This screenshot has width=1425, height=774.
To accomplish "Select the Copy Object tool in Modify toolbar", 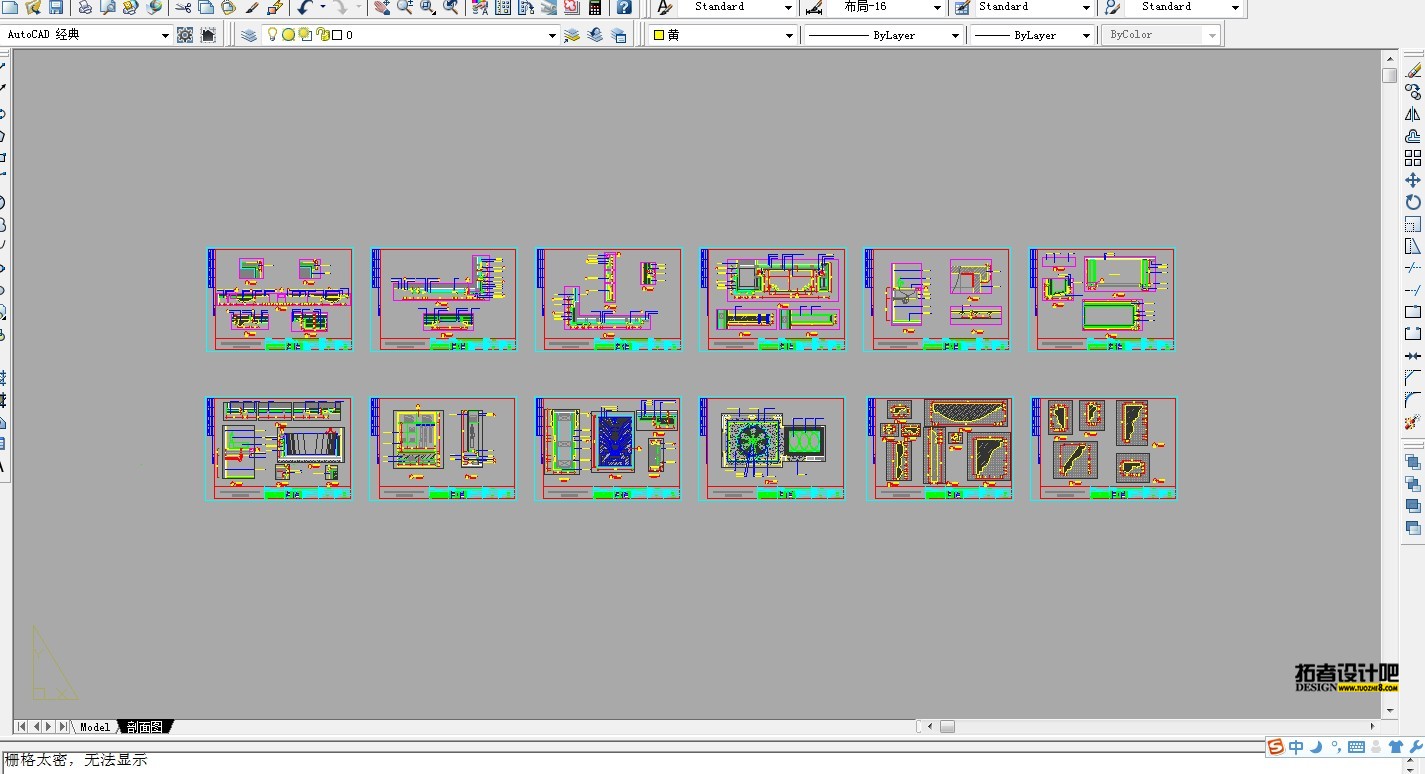I will tap(1413, 92).
